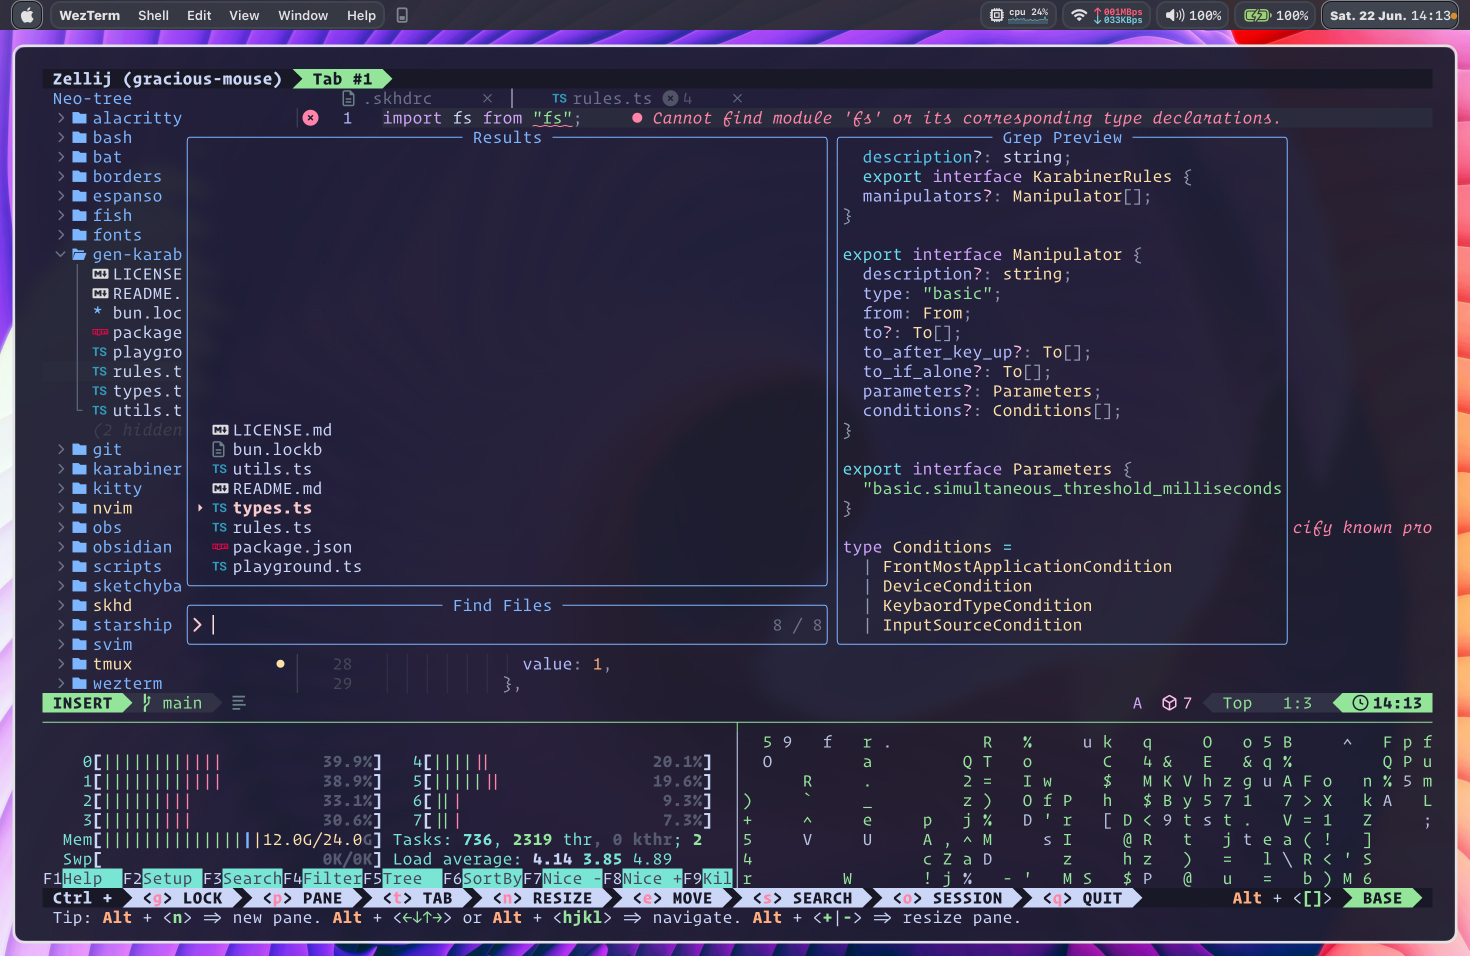Close the .skhdrc buffer tab
1470x956 pixels.
(x=487, y=98)
